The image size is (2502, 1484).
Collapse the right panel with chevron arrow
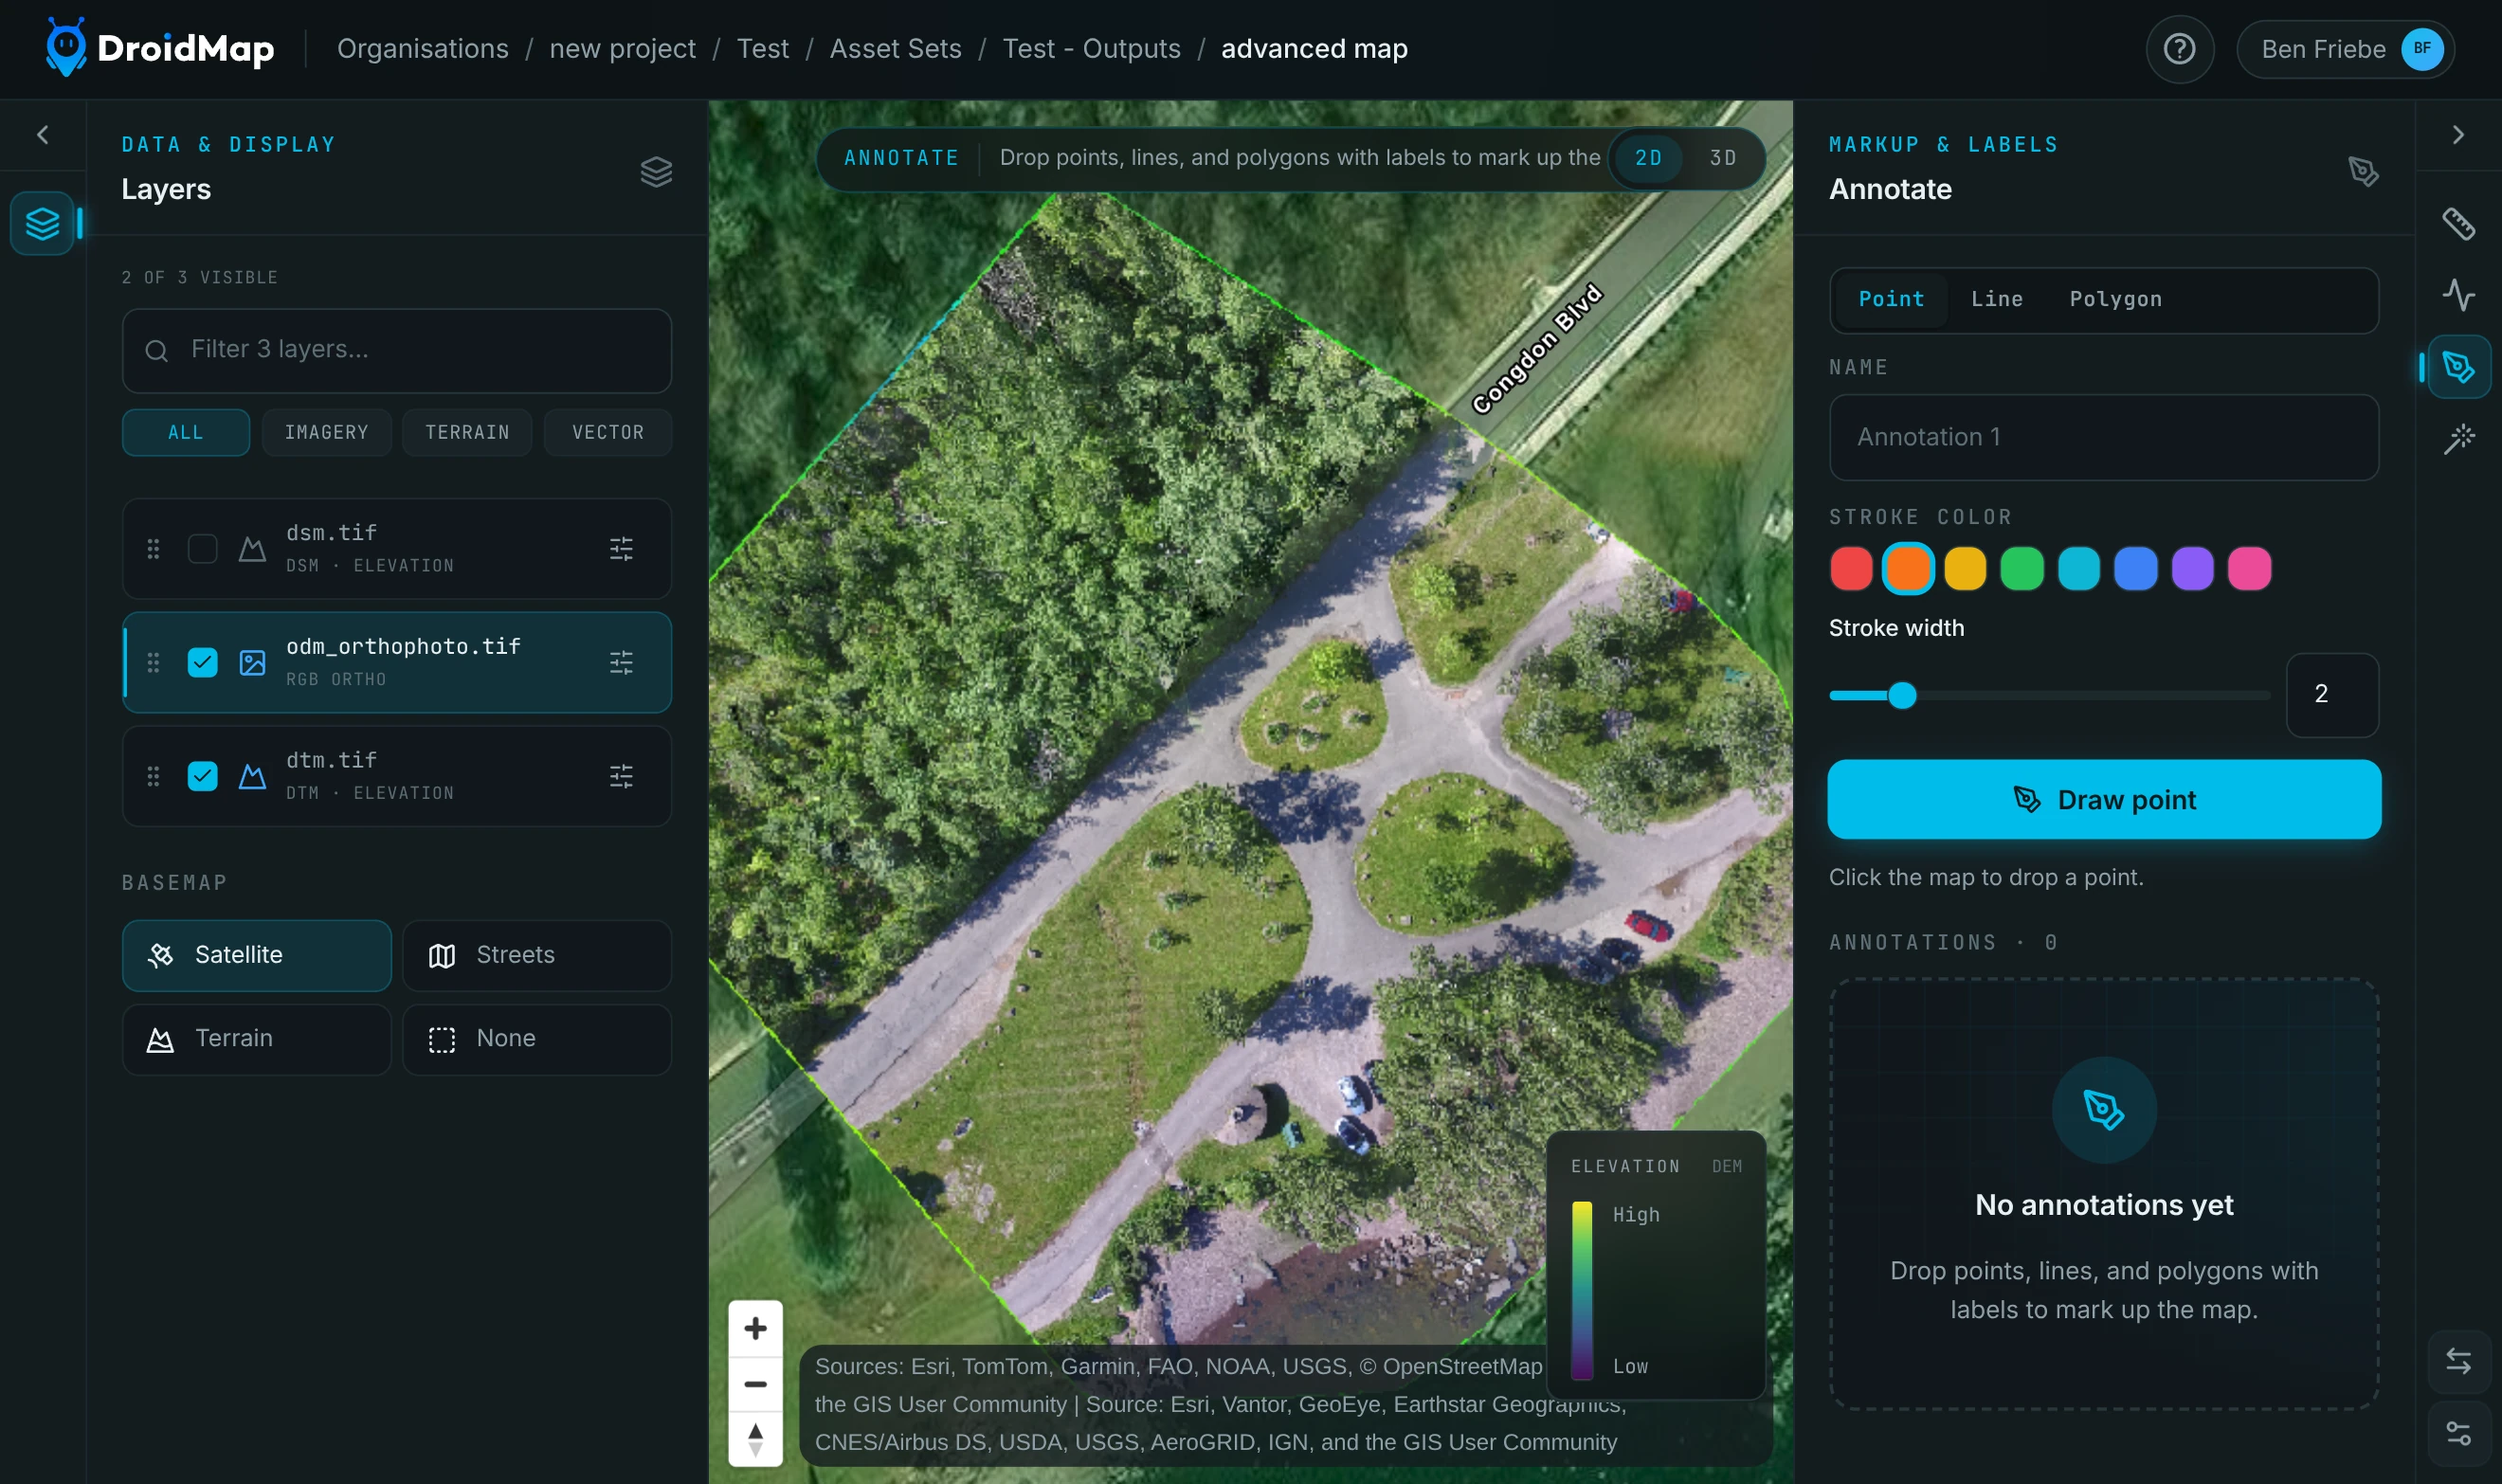2458,135
